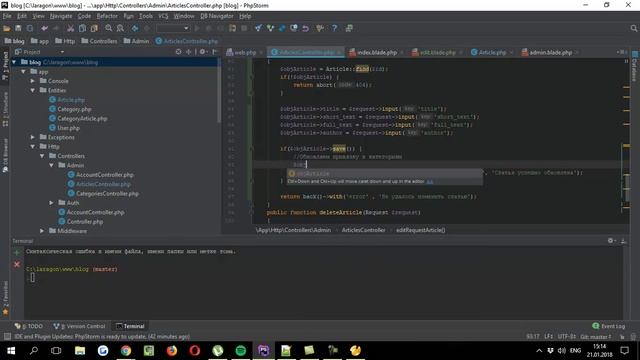The height and width of the screenshot is (360, 640).
Task: Click the new terminal session plus icon
Action: (17, 253)
